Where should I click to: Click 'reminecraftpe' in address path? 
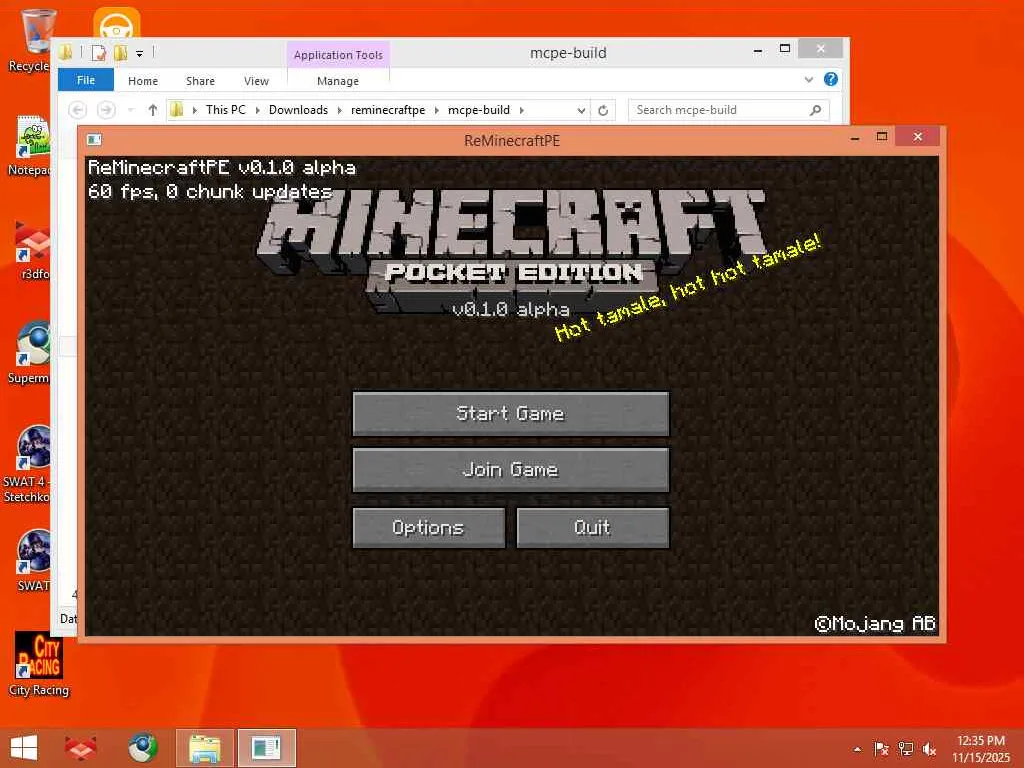coord(388,110)
